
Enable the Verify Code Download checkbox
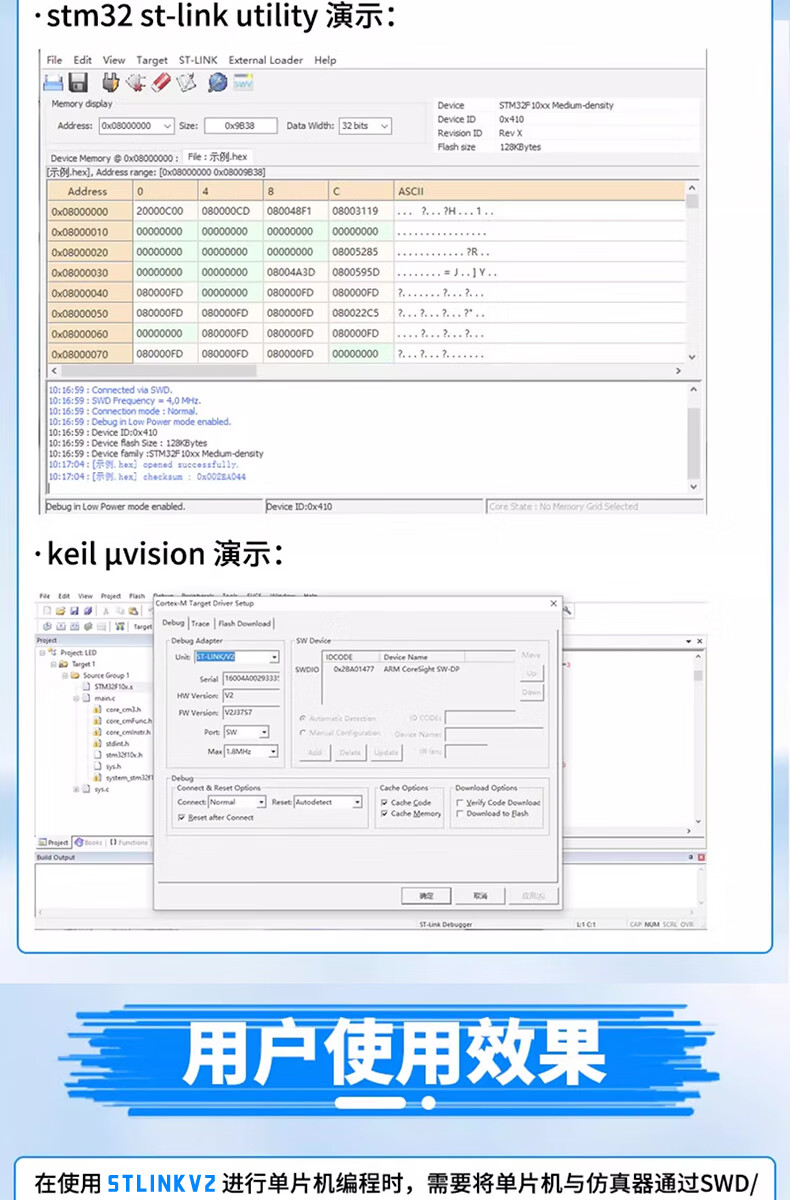(x=459, y=802)
